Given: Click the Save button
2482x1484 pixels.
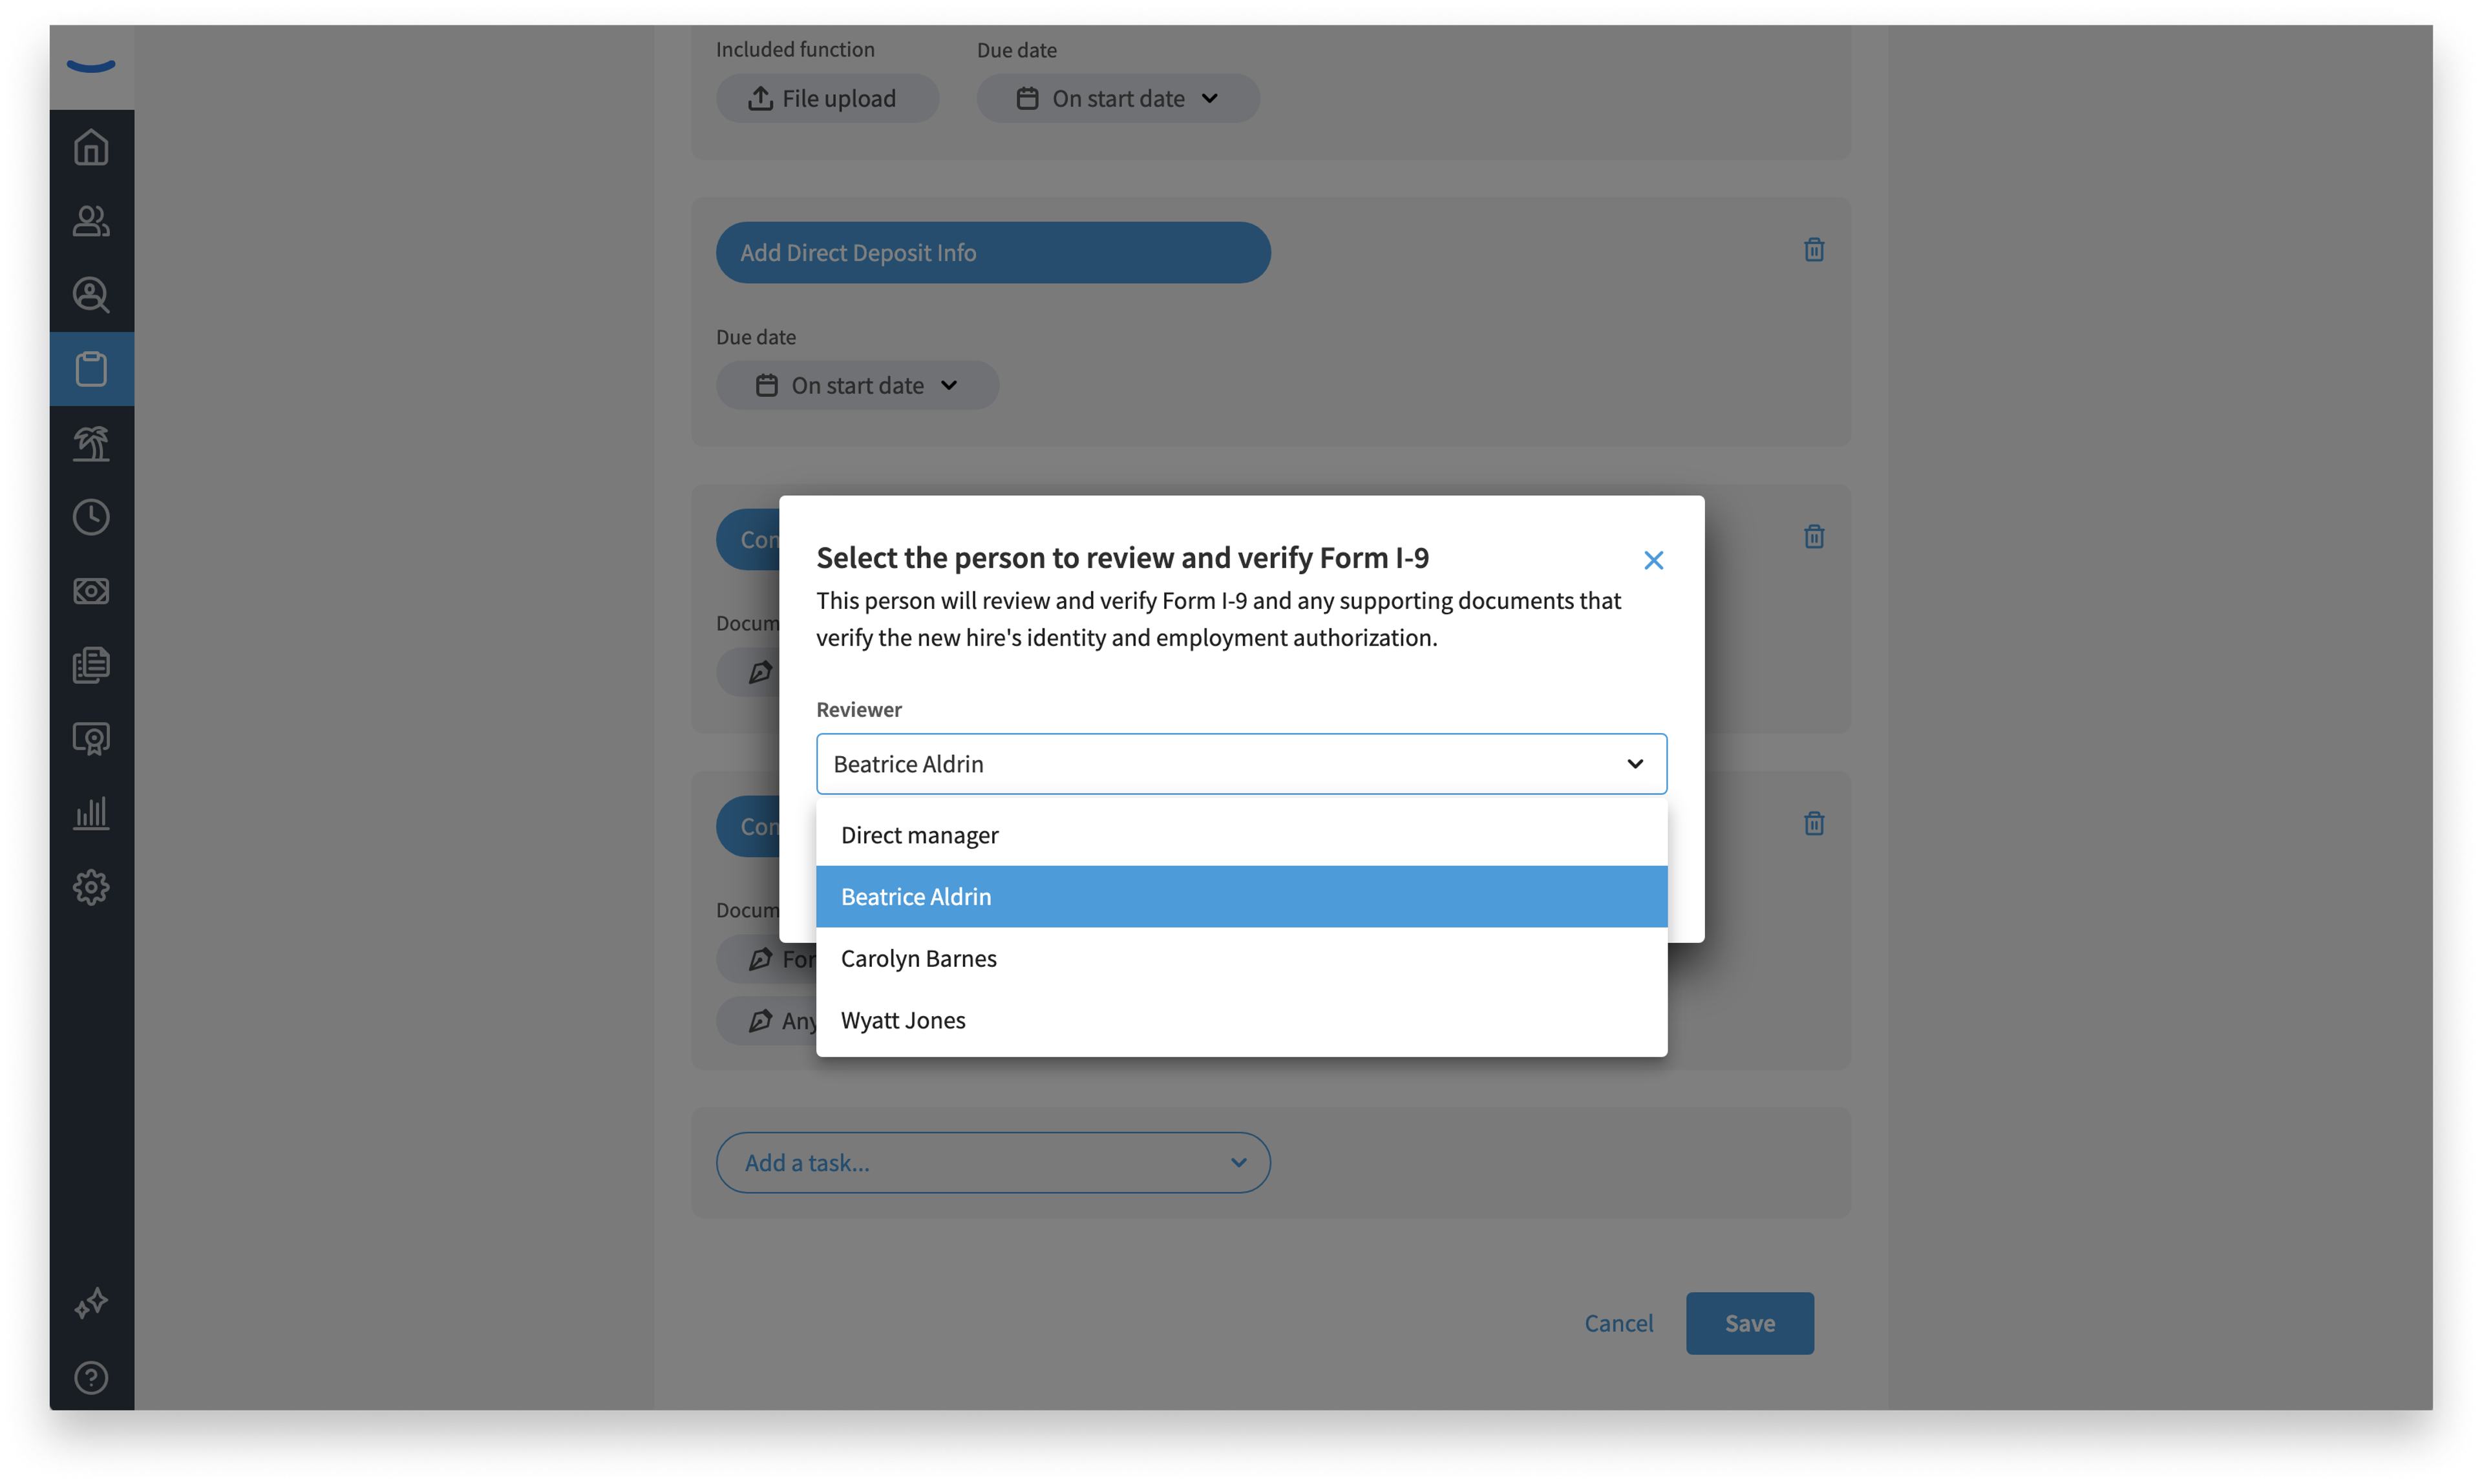Looking at the screenshot, I should [1749, 1323].
